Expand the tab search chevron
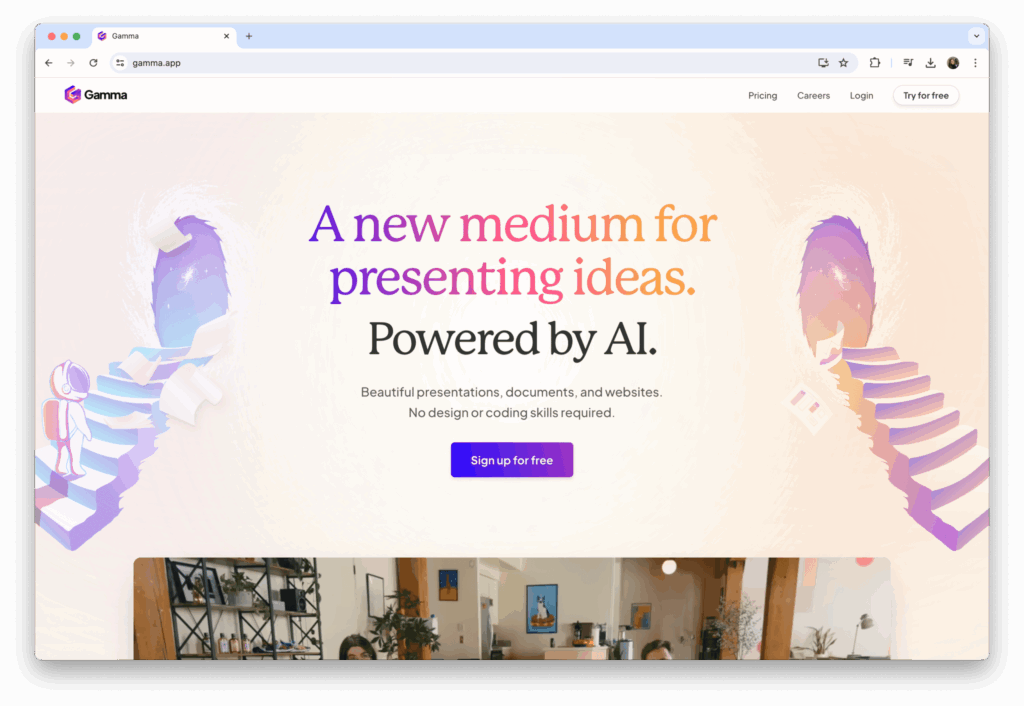1024x706 pixels. click(976, 36)
